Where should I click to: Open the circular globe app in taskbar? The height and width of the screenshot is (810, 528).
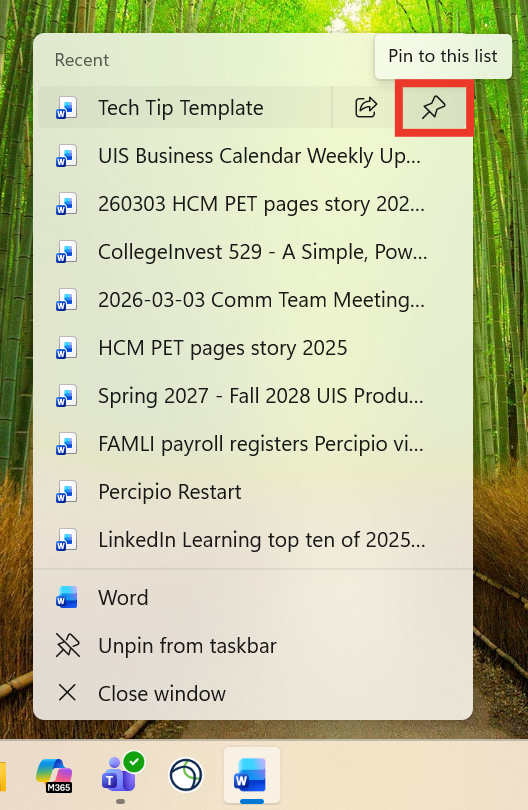pyautogui.click(x=186, y=774)
